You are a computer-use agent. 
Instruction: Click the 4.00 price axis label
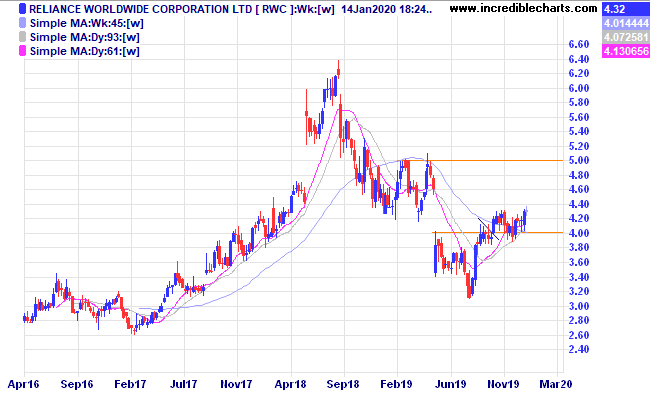click(x=578, y=233)
